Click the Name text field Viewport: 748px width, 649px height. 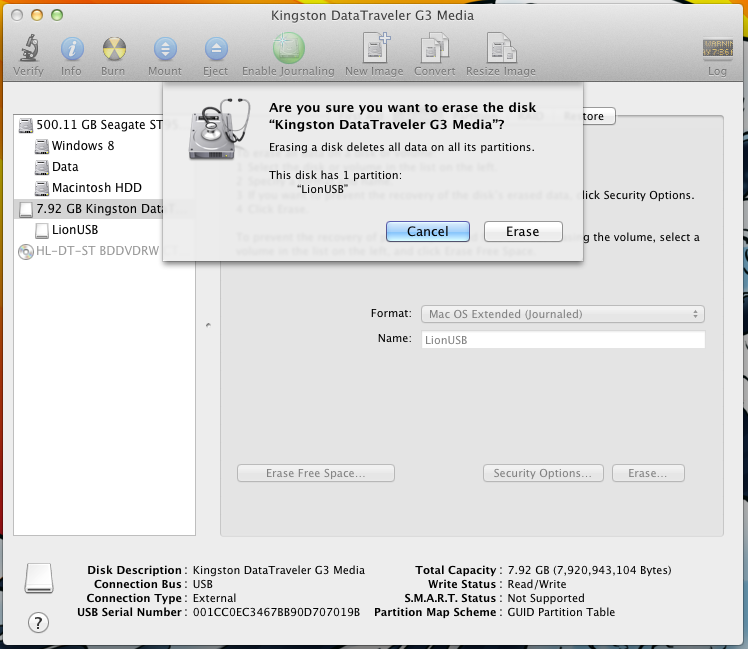[563, 340]
